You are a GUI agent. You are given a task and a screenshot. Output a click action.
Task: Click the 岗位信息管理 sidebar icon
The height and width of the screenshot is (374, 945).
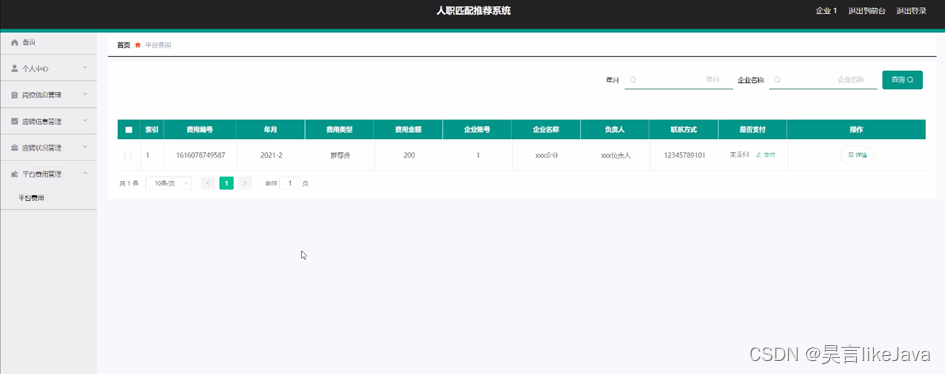click(15, 95)
